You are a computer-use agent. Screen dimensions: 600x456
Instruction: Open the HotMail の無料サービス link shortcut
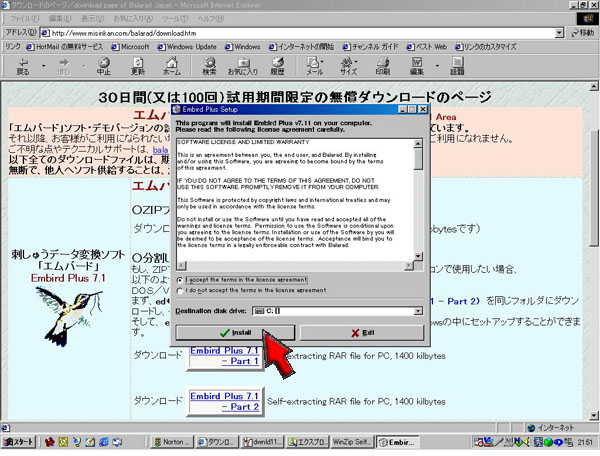coord(65,47)
